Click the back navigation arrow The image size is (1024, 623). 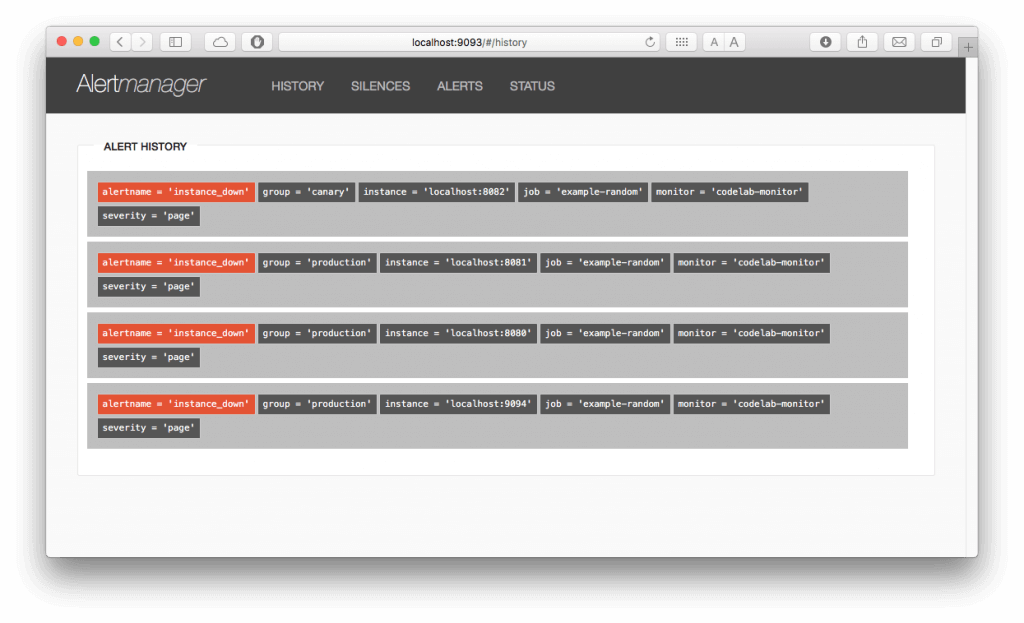tap(119, 41)
